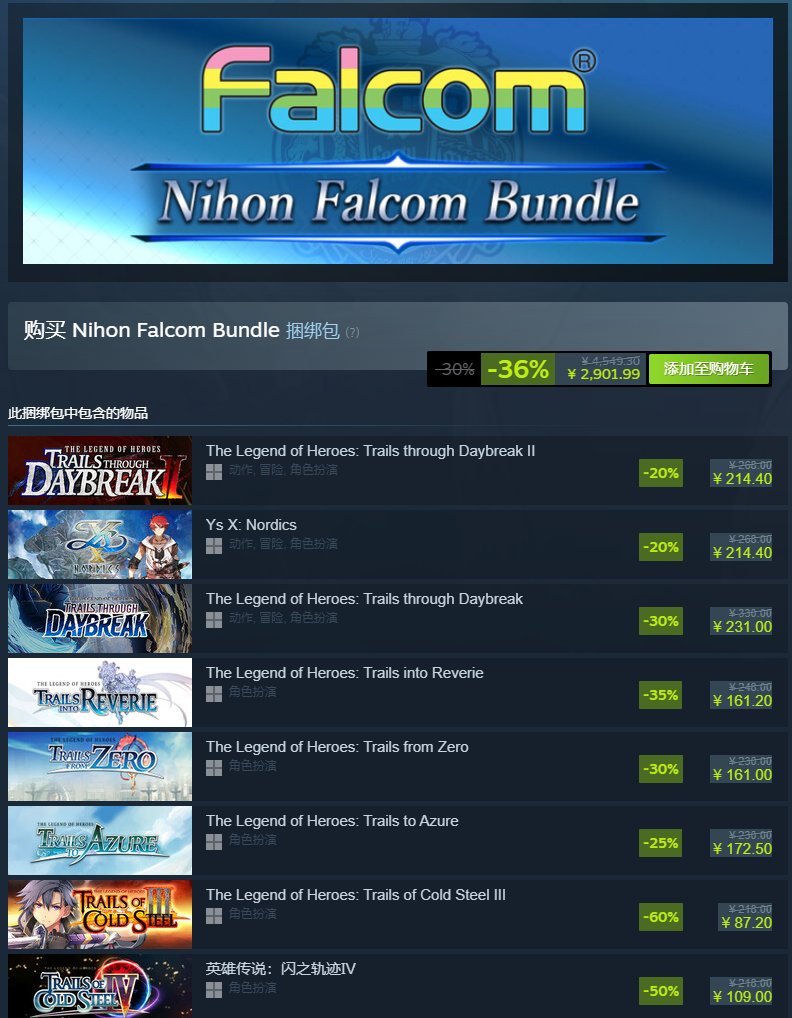Add the Nihon Falcom Bundle to cart
This screenshot has width=792, height=1018.
(709, 369)
